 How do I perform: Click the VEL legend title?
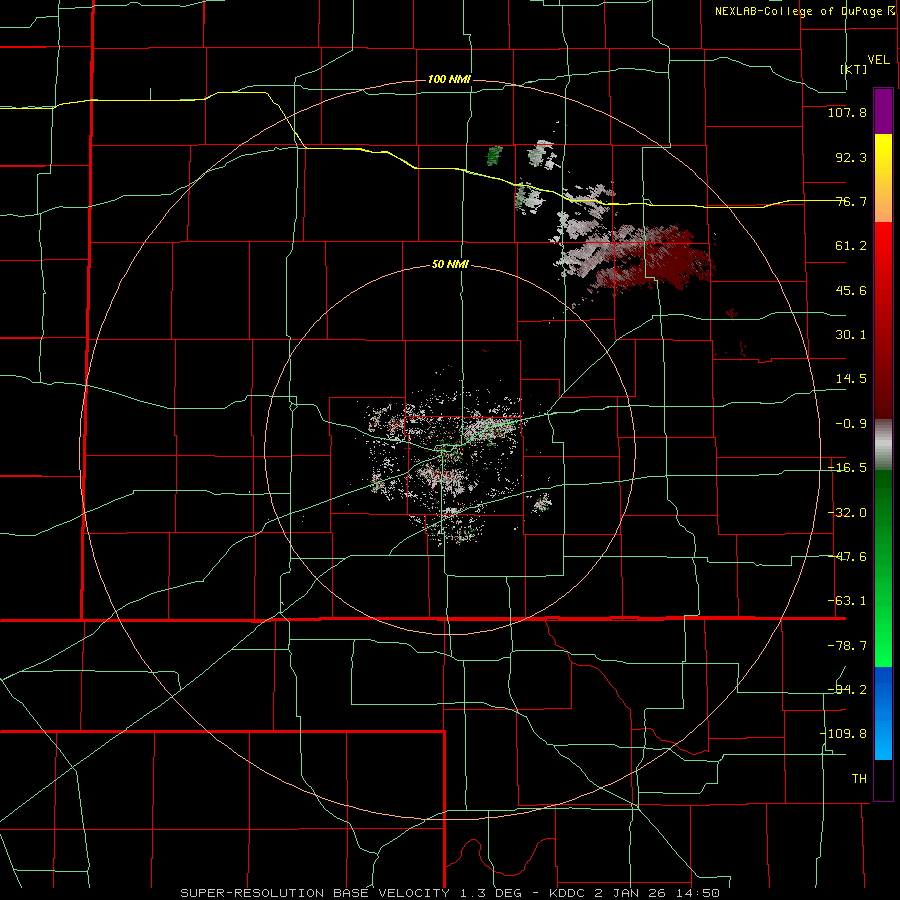[x=878, y=60]
